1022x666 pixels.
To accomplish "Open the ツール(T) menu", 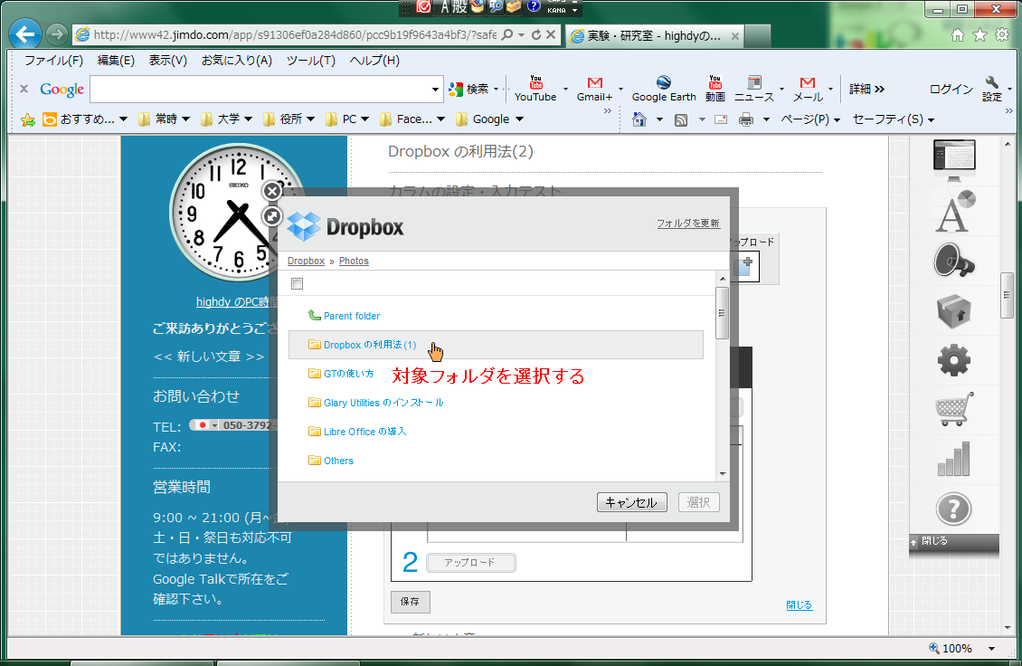I will tap(311, 61).
